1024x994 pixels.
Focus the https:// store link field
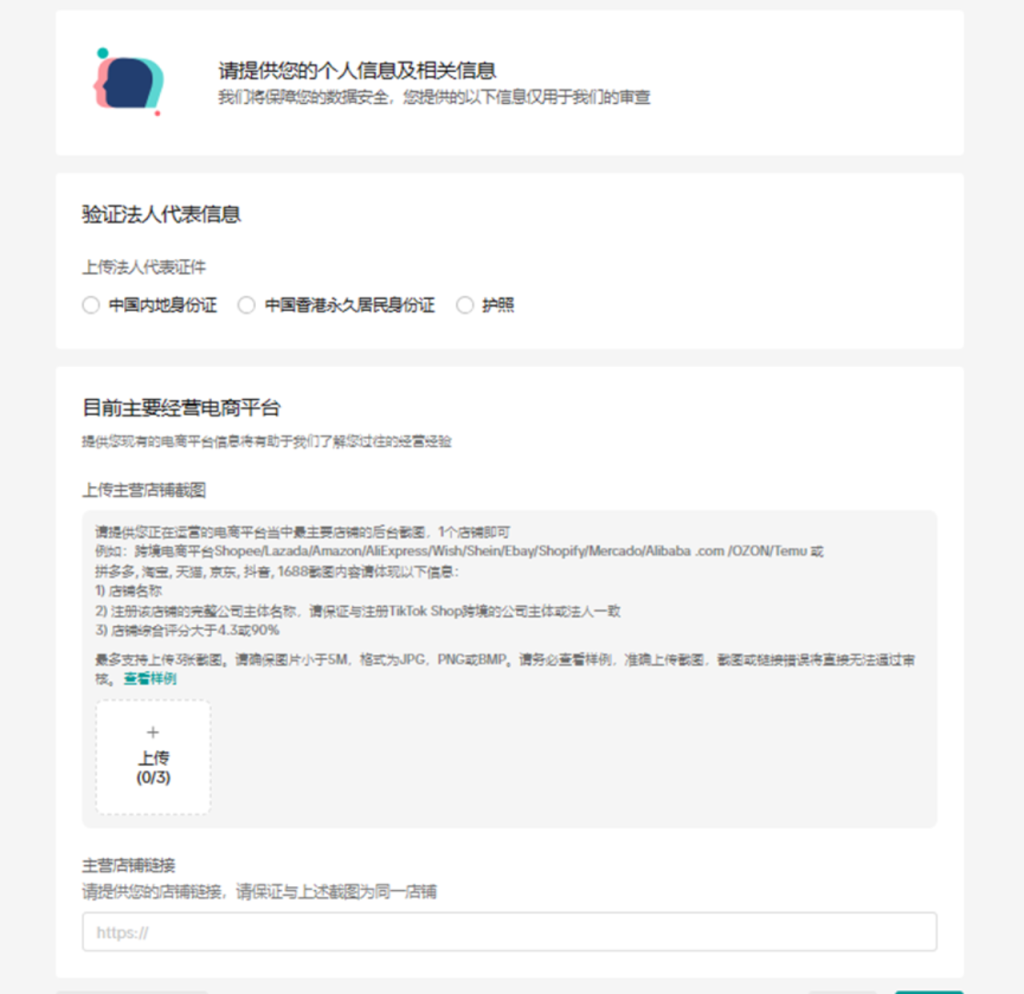[509, 932]
